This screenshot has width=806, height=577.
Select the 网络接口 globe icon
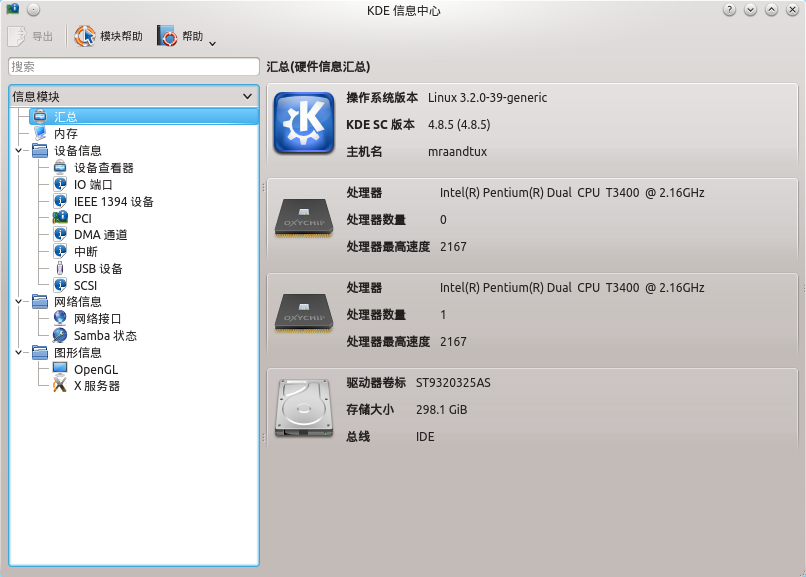coord(60,319)
